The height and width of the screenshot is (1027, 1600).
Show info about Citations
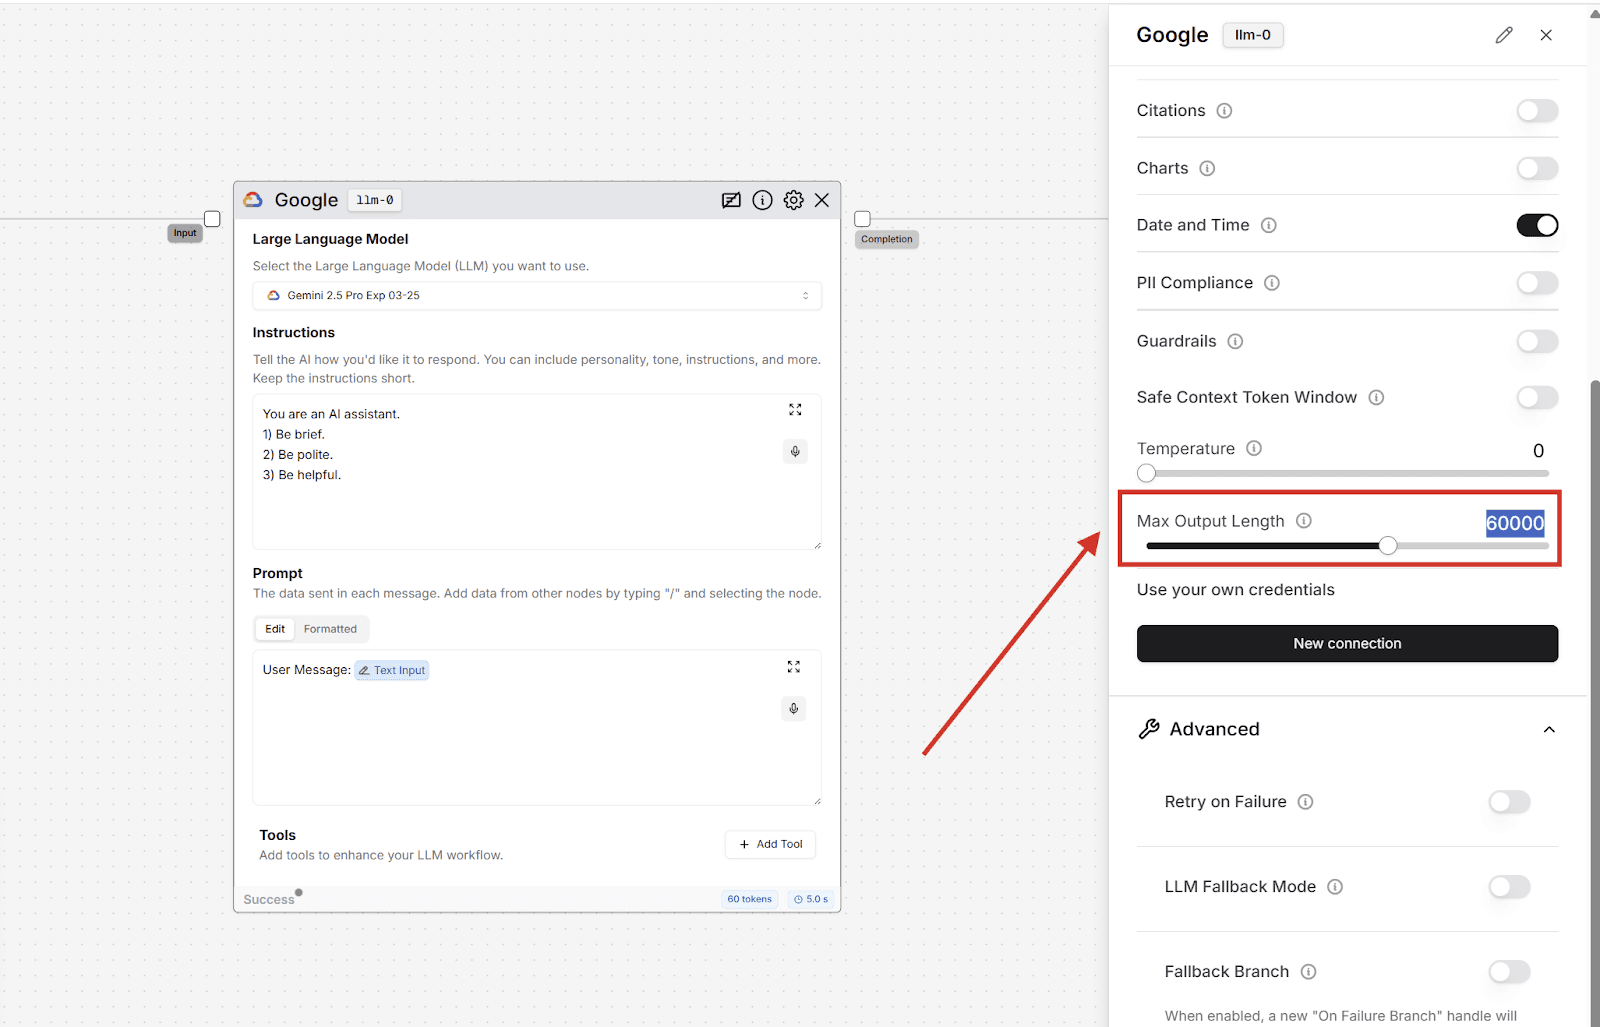tap(1224, 111)
